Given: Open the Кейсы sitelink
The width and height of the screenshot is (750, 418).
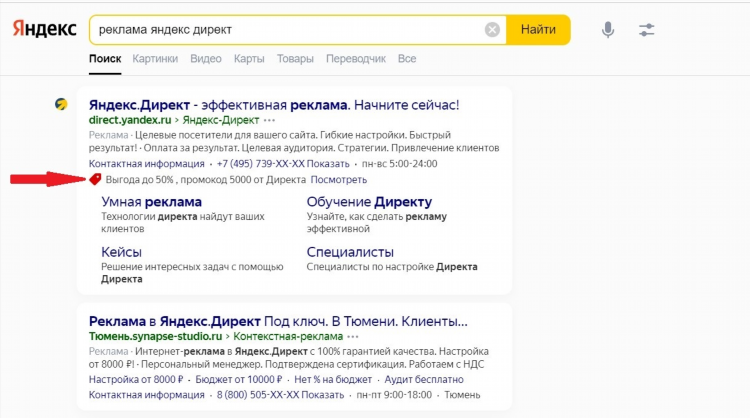Looking at the screenshot, I should pyautogui.click(x=121, y=252).
